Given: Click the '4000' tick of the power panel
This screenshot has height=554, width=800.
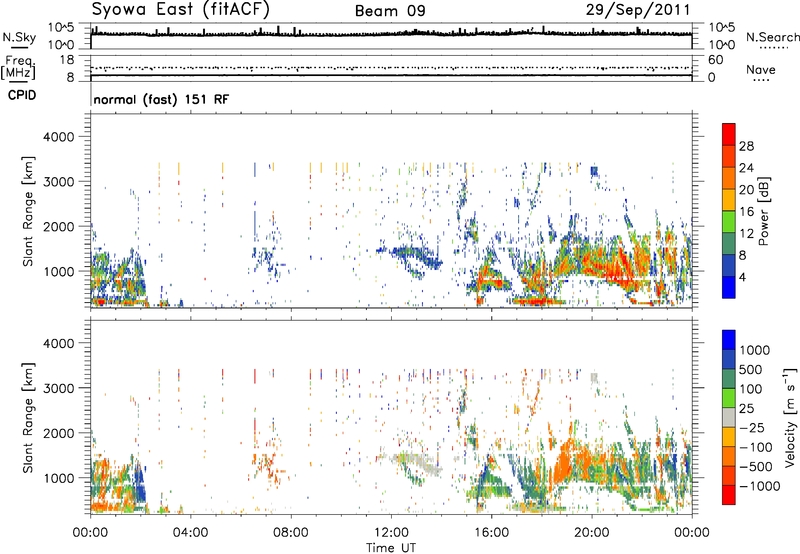Looking at the screenshot, I should (x=58, y=137).
